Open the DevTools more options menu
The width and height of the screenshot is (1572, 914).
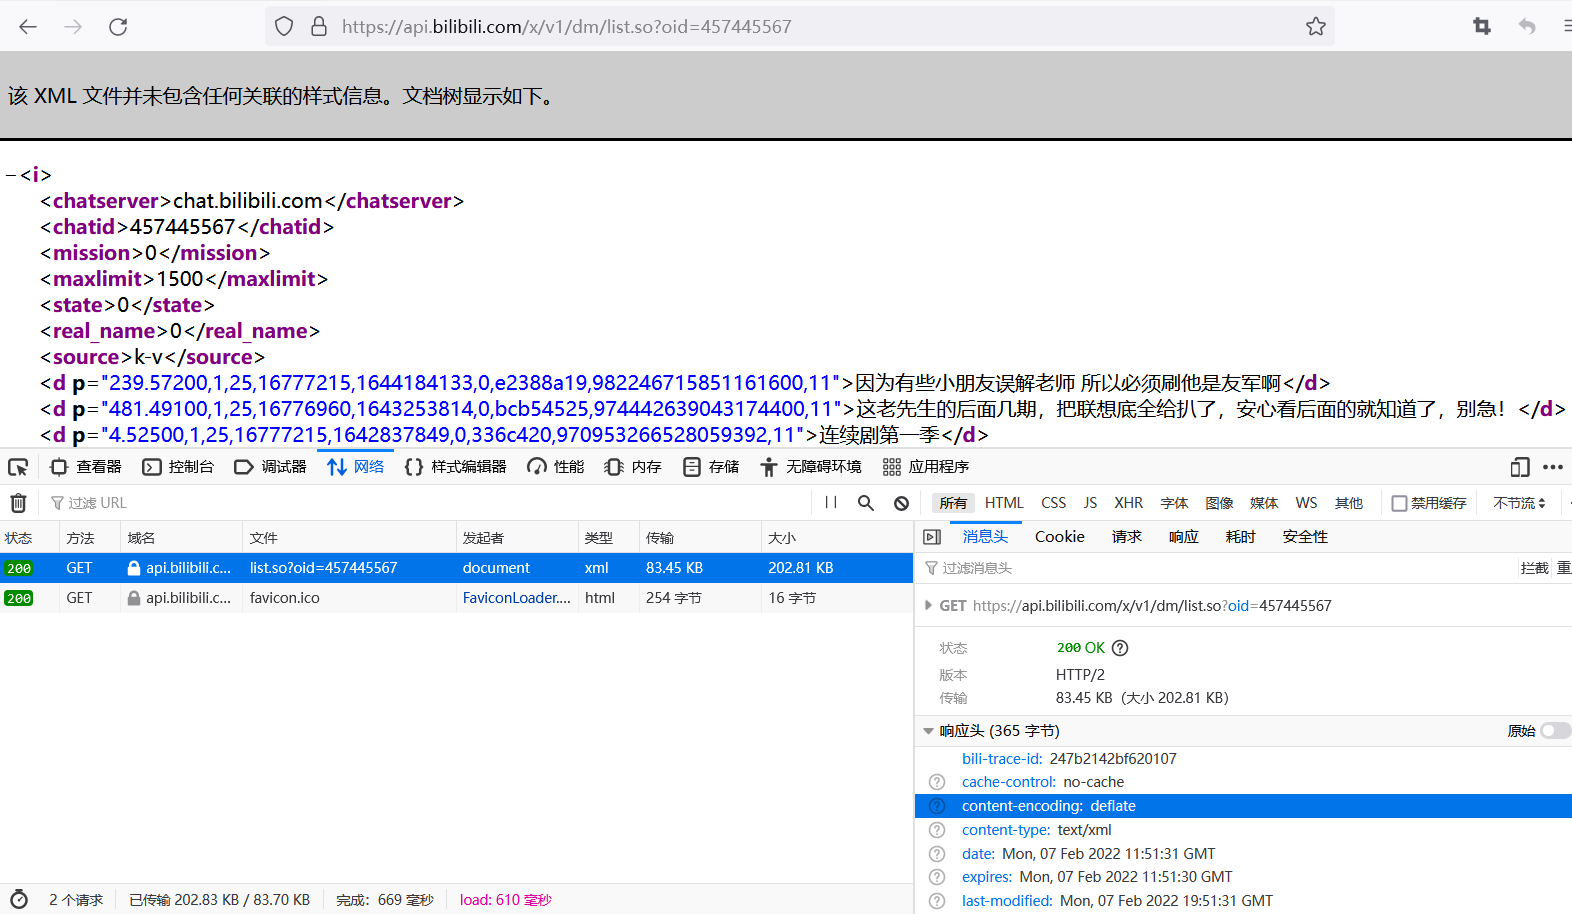[x=1552, y=467]
